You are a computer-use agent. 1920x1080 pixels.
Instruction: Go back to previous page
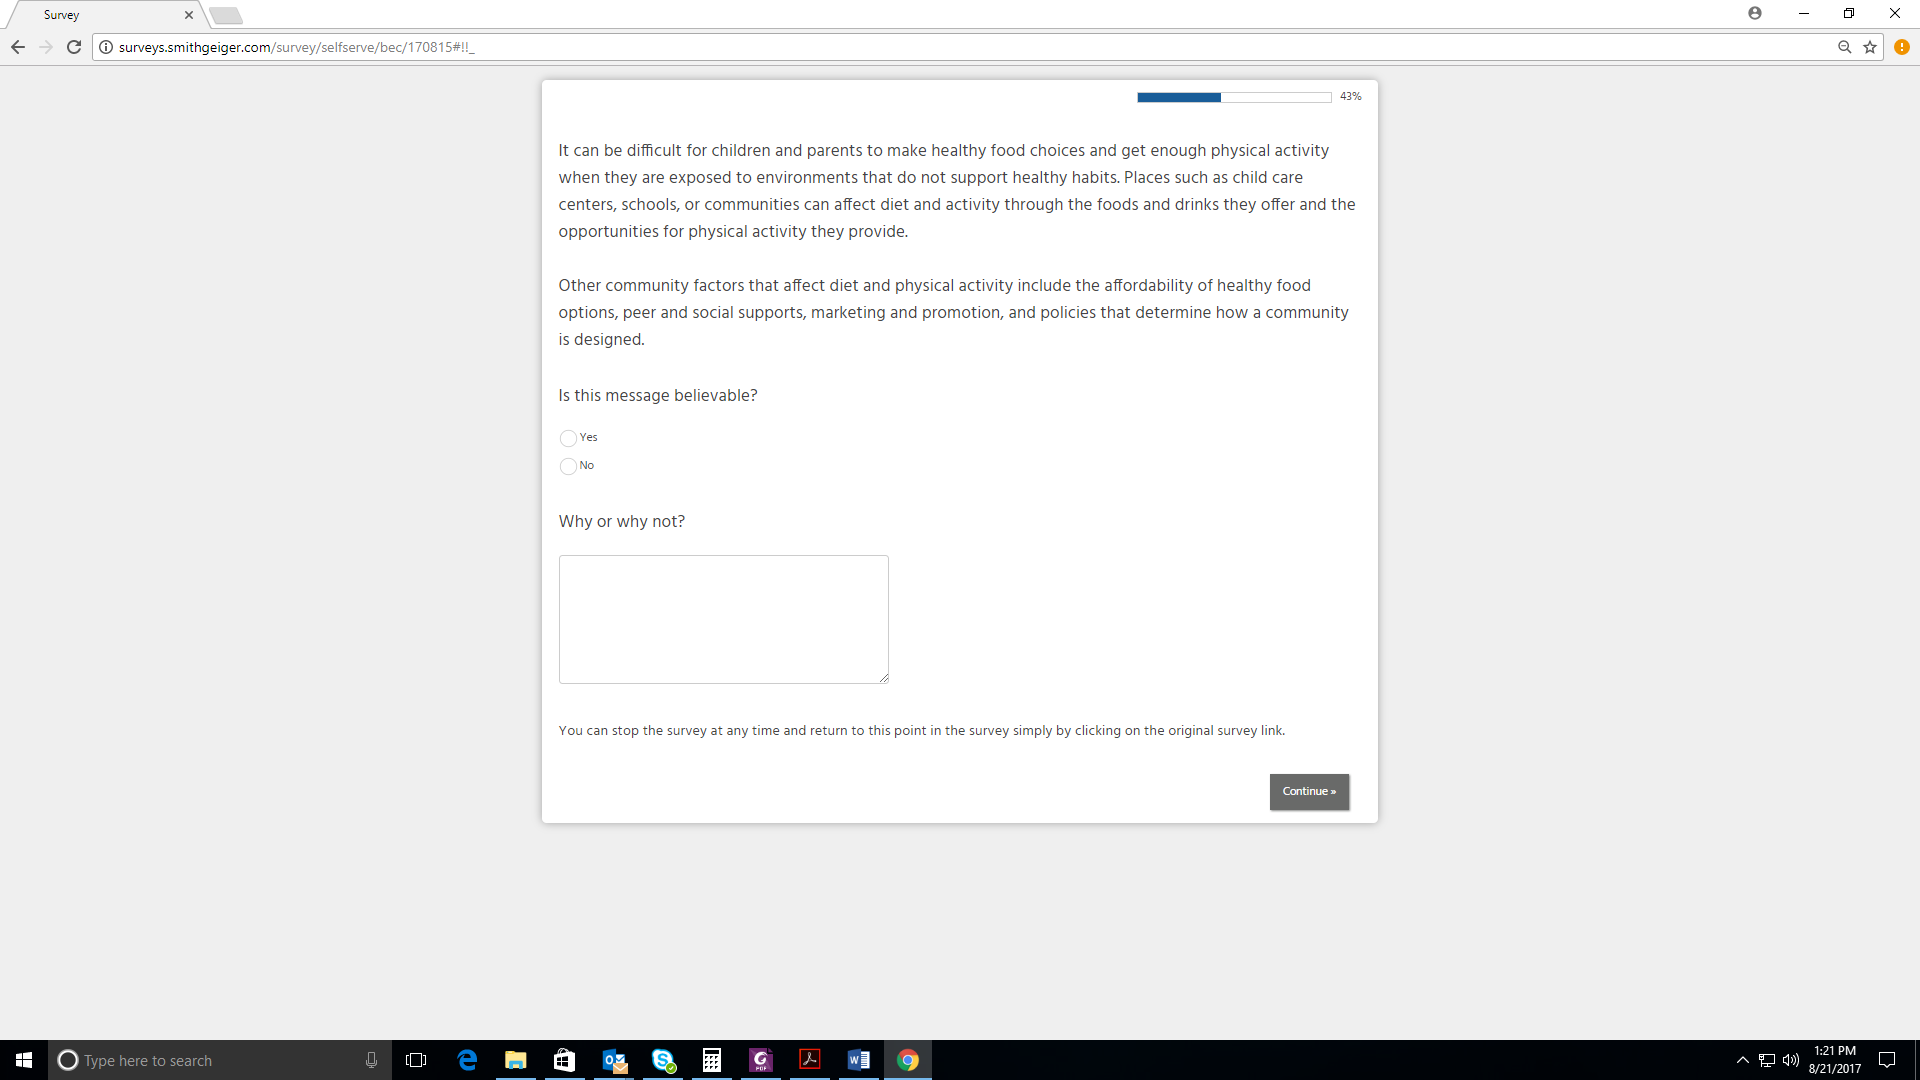coord(18,47)
